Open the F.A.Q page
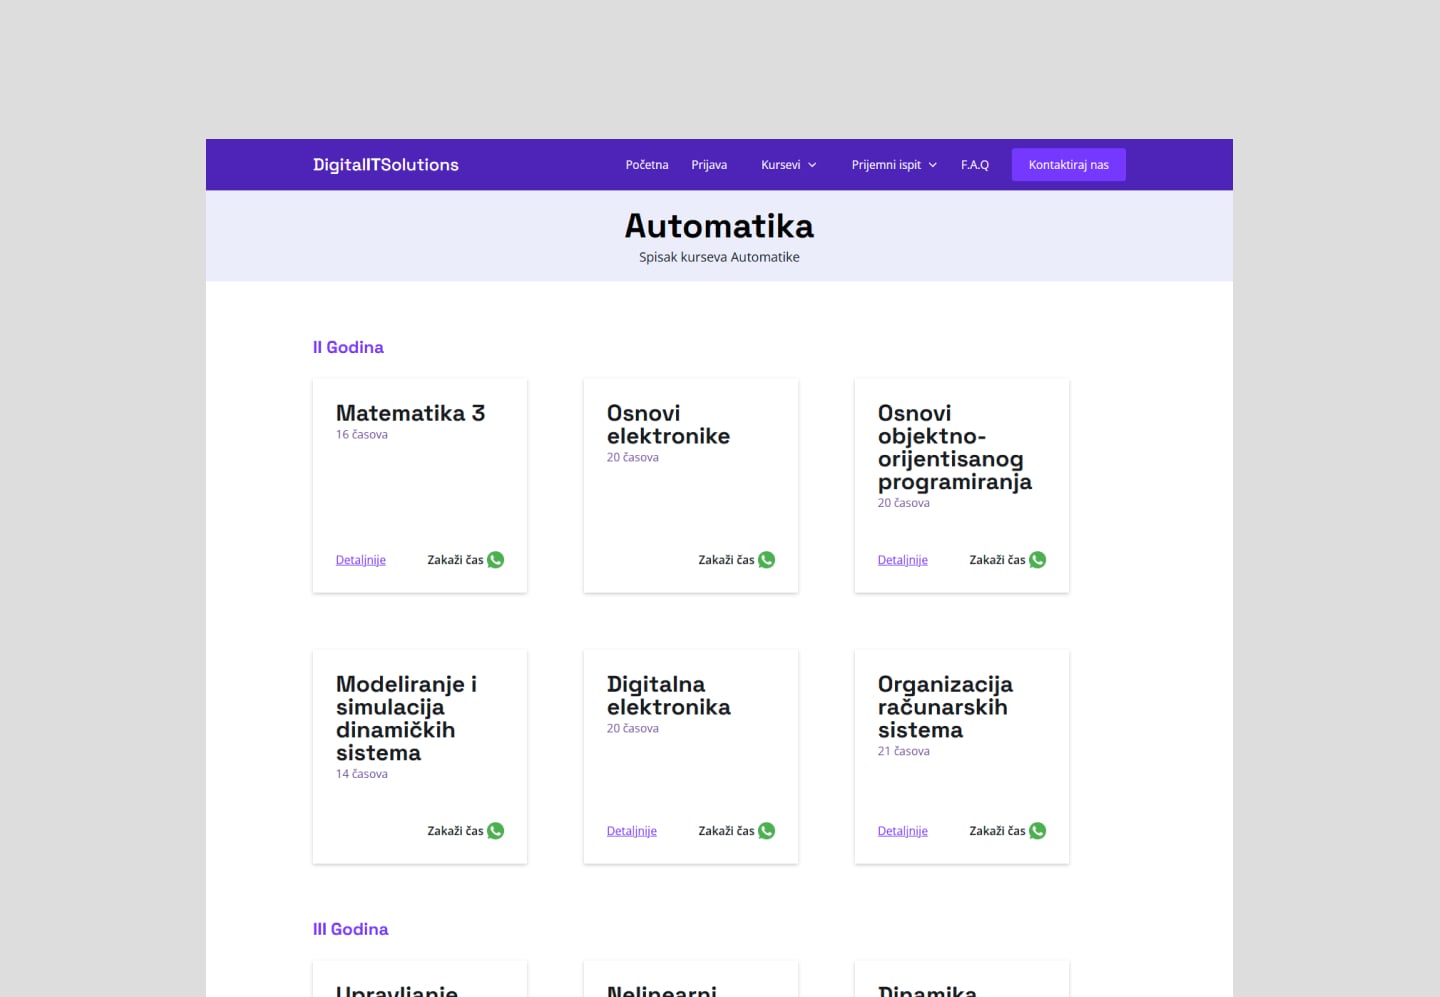The image size is (1440, 997). pos(975,165)
